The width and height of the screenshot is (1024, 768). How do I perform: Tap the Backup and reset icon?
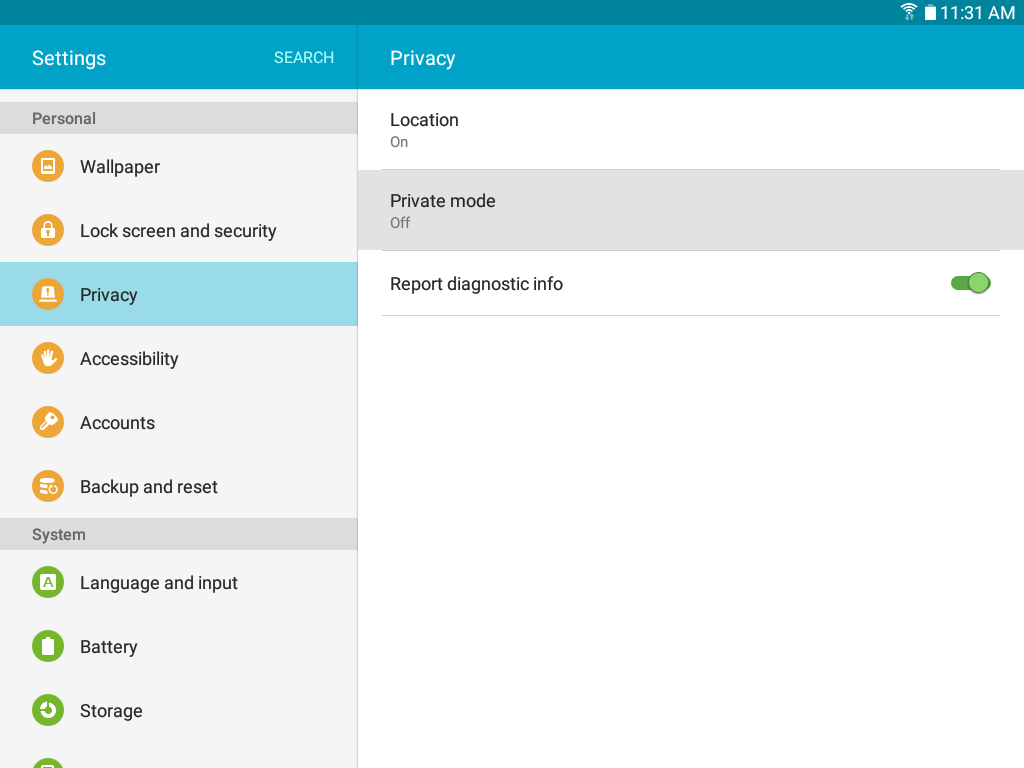coord(48,487)
